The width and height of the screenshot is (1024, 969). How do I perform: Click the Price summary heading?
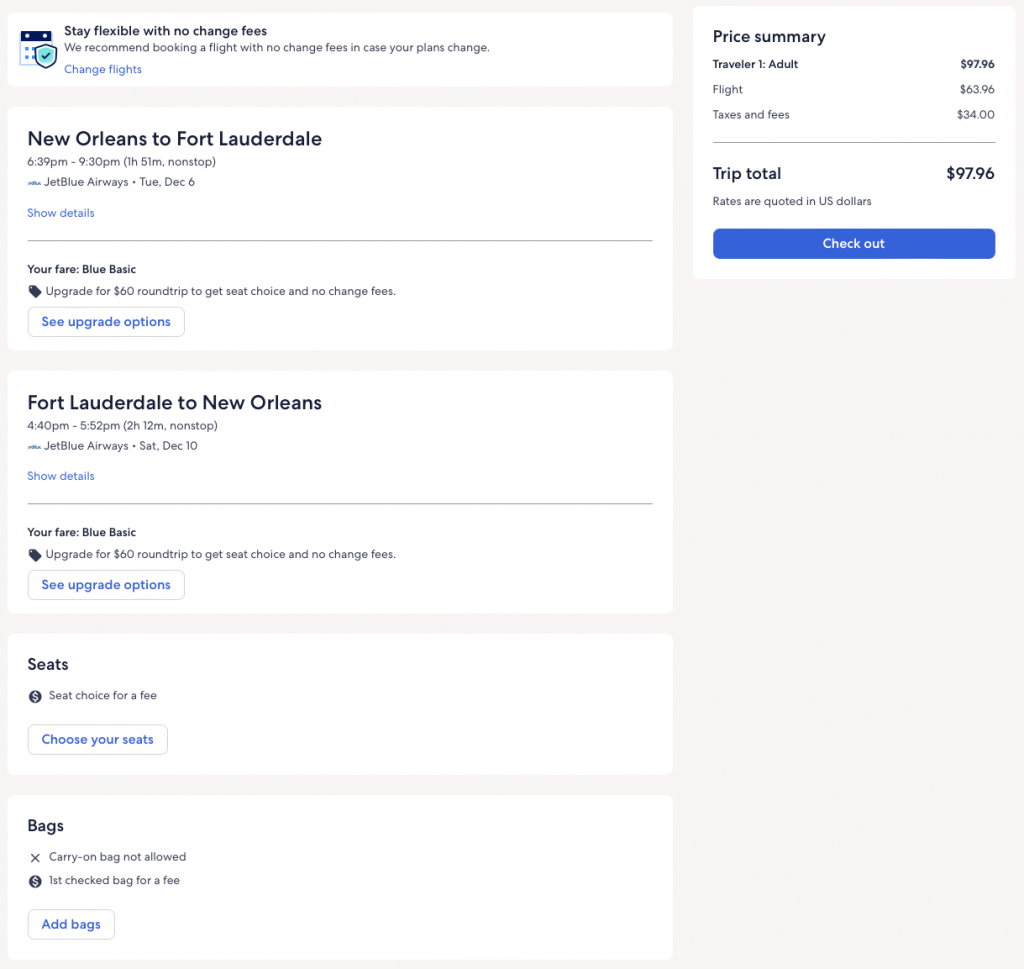coord(769,37)
